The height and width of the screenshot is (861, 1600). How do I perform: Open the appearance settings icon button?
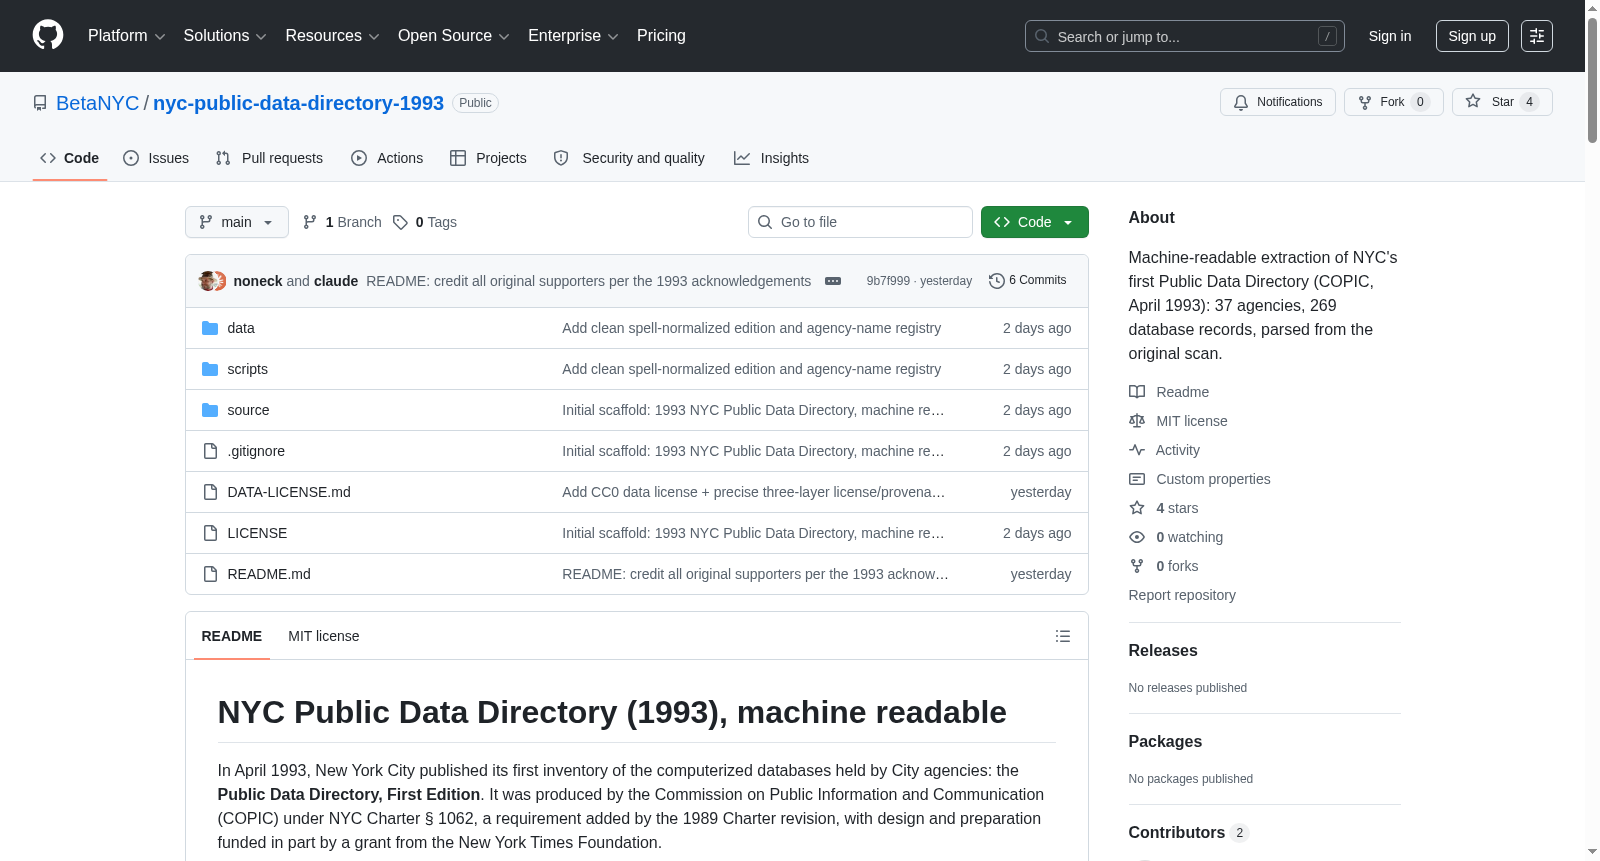(x=1536, y=36)
